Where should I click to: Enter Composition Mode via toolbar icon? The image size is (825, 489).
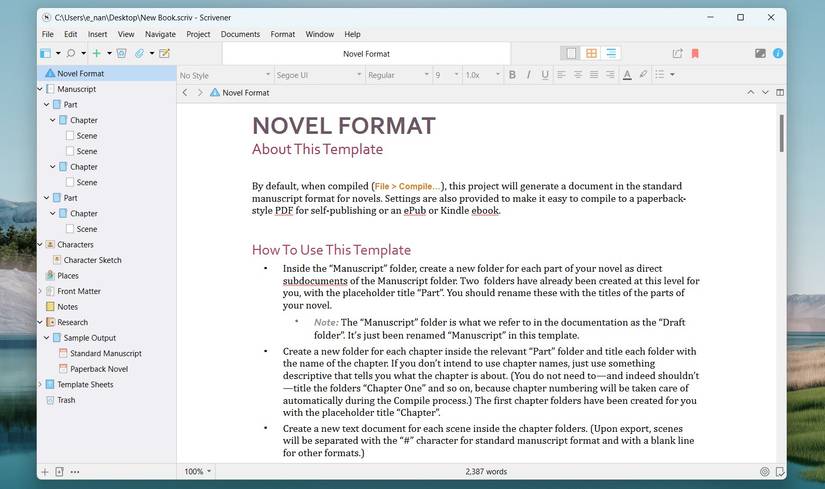[760, 53]
